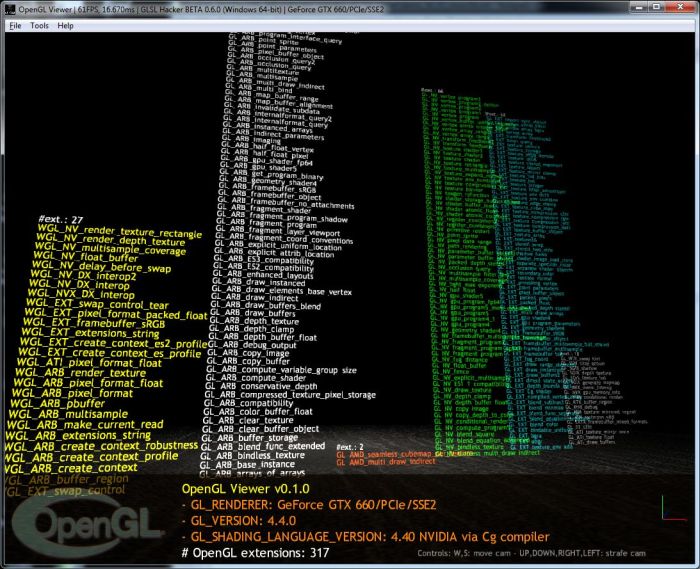The image size is (700, 569).
Task: Select WGL_EXT_swap_control_tear text
Action: point(97,304)
